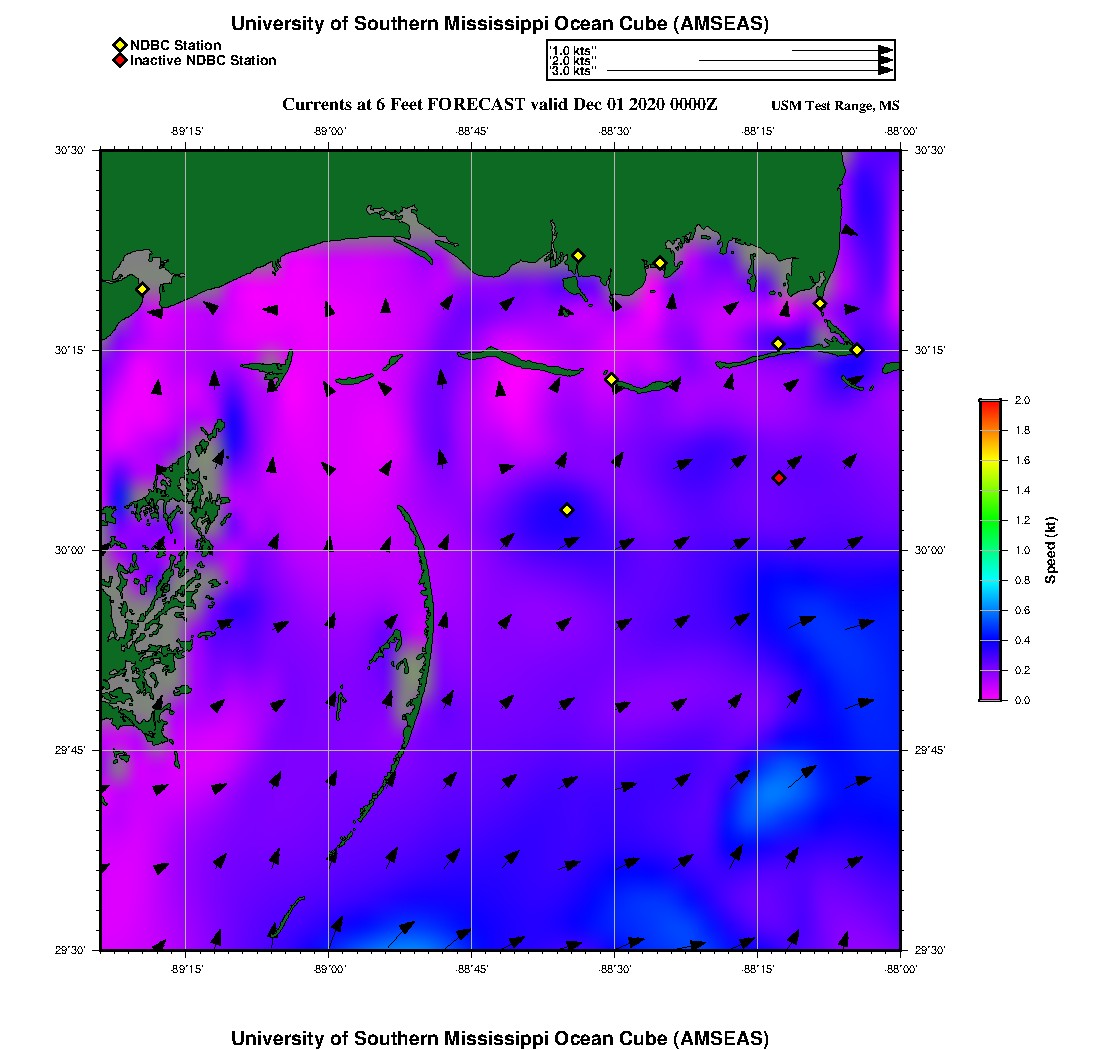
Task: Click the 3.0 kts scale arrow
Action: pyautogui.click(x=749, y=71)
